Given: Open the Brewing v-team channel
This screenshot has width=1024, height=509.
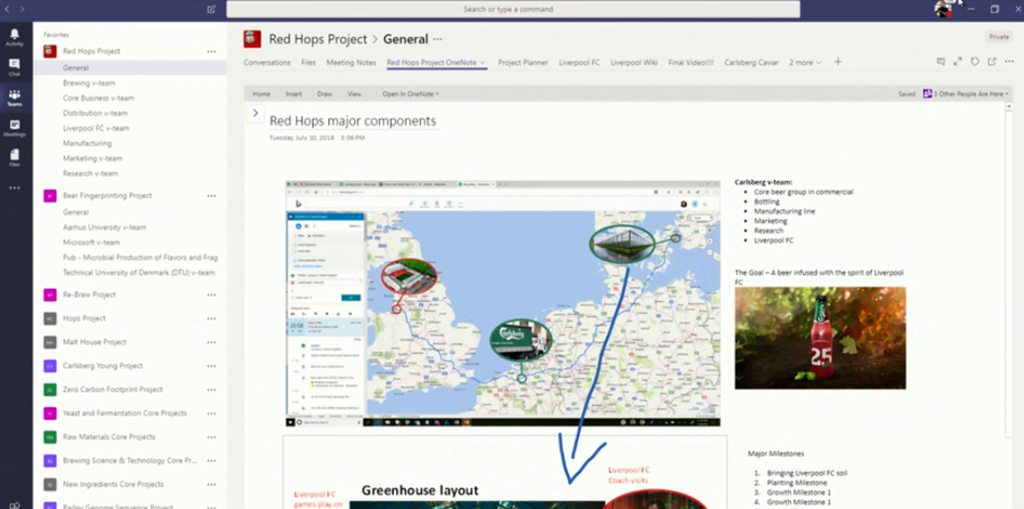Looking at the screenshot, I should [90, 83].
